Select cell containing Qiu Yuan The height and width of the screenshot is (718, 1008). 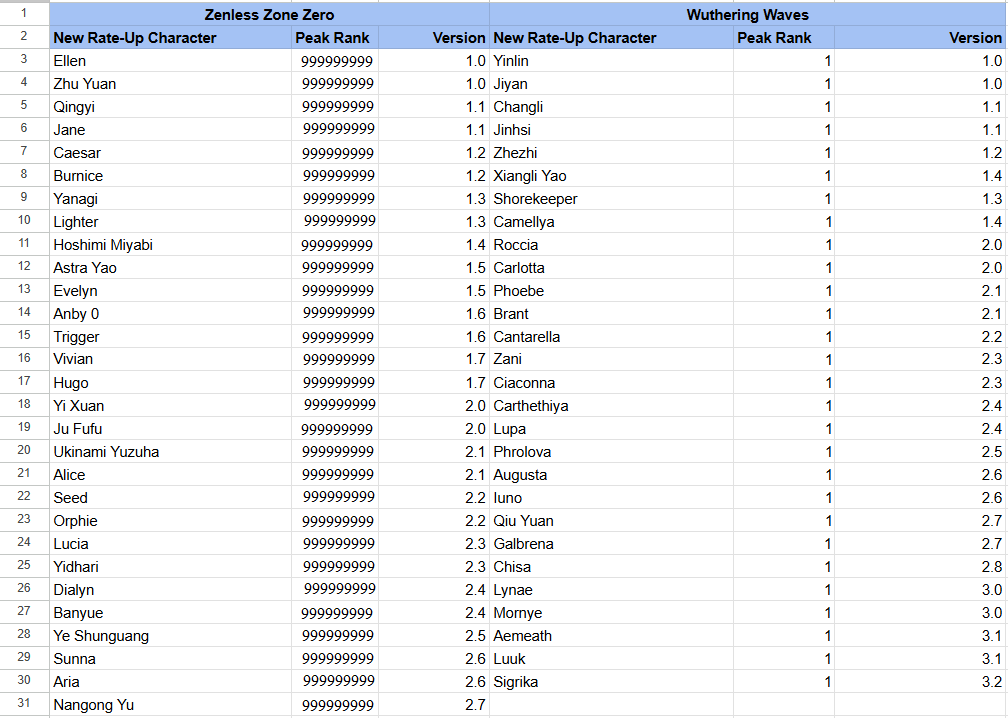(x=611, y=521)
